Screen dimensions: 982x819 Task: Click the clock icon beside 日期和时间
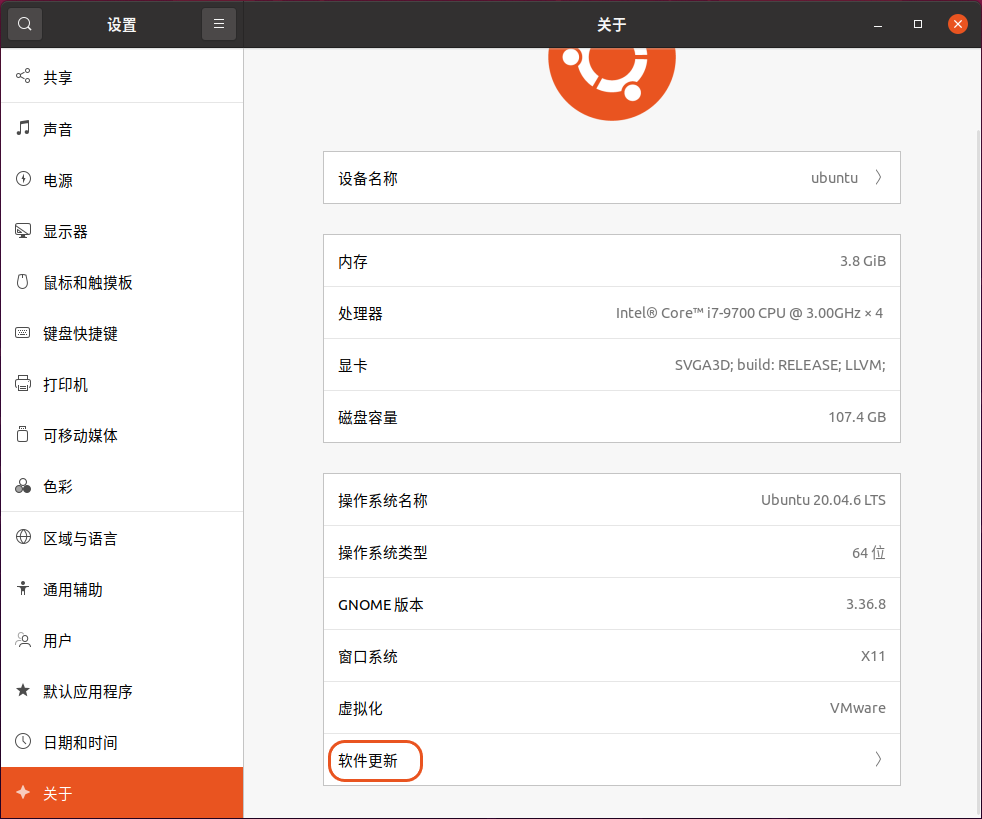pyautogui.click(x=23, y=741)
